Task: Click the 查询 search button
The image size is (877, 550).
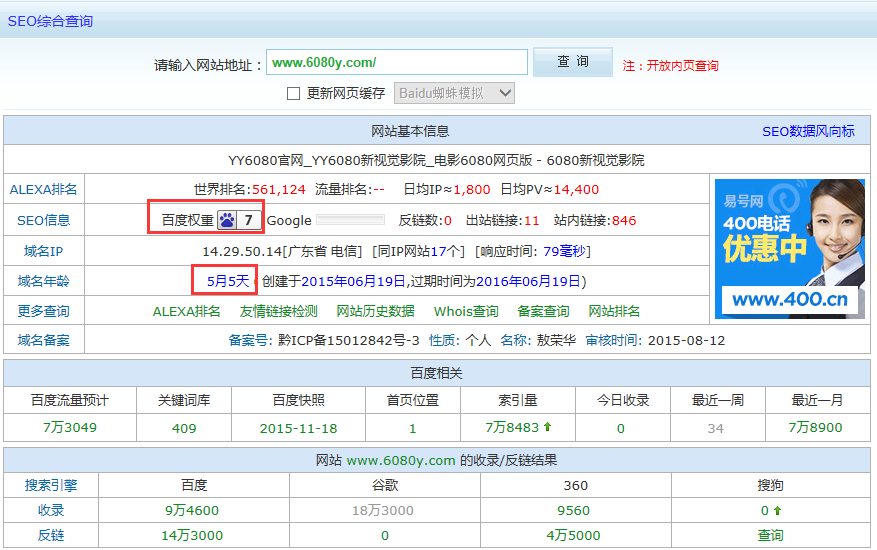Action: [573, 62]
